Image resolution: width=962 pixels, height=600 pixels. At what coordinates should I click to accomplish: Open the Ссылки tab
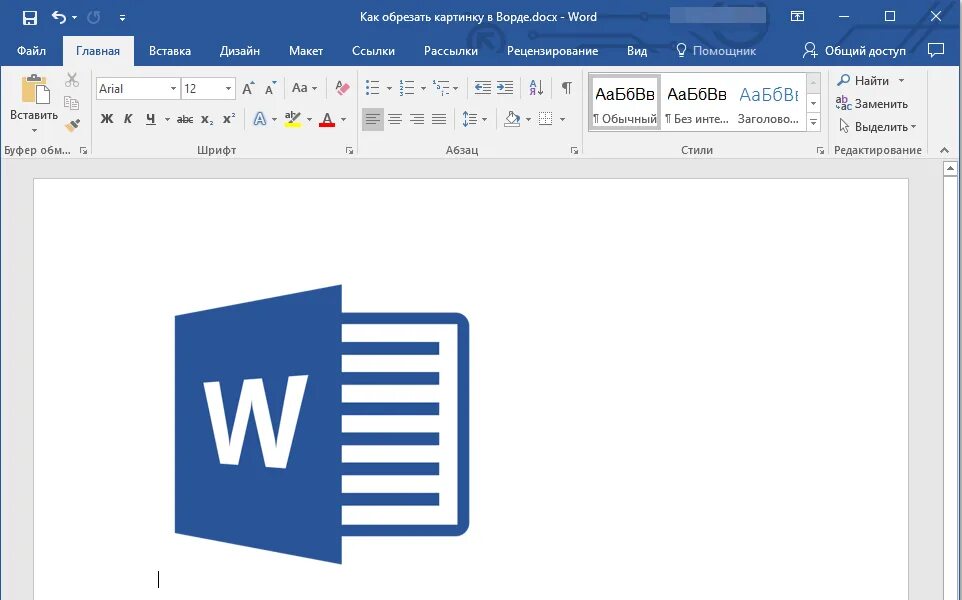point(373,51)
